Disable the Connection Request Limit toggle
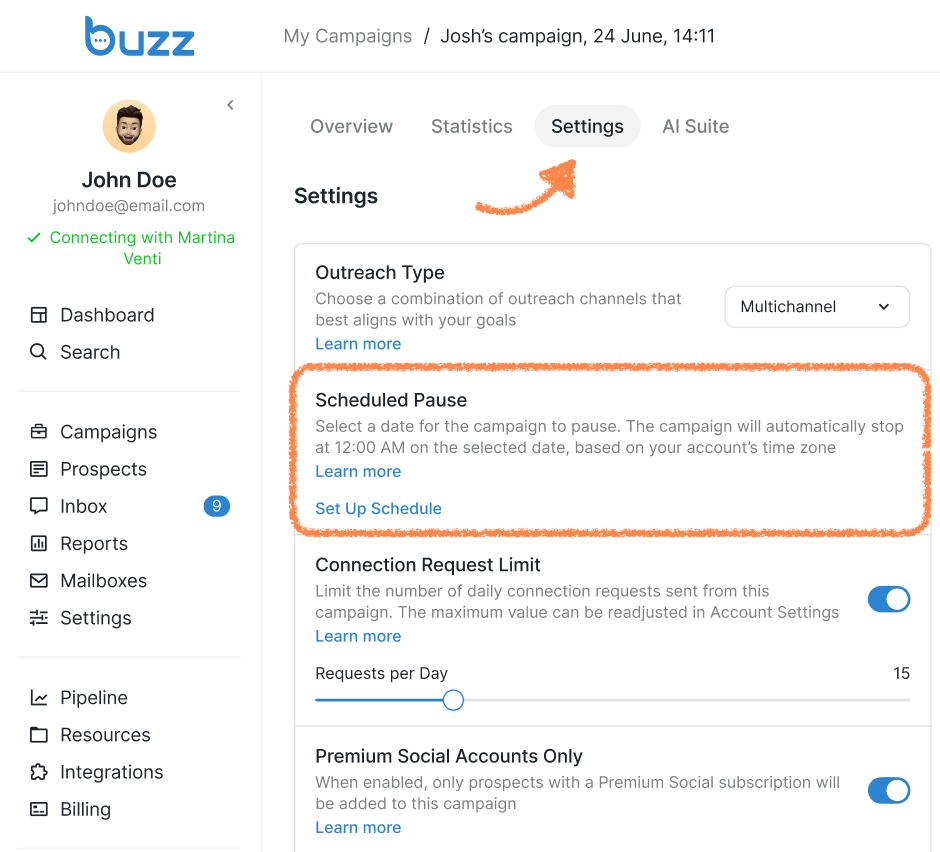The image size is (940, 852). pyautogui.click(x=888, y=599)
